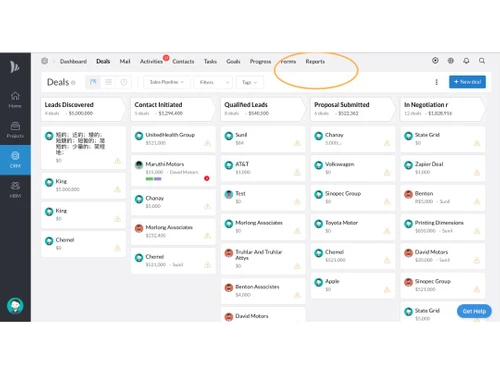Viewport: 500px width, 375px height.
Task: Open the Activities tab
Action: pyautogui.click(x=151, y=61)
